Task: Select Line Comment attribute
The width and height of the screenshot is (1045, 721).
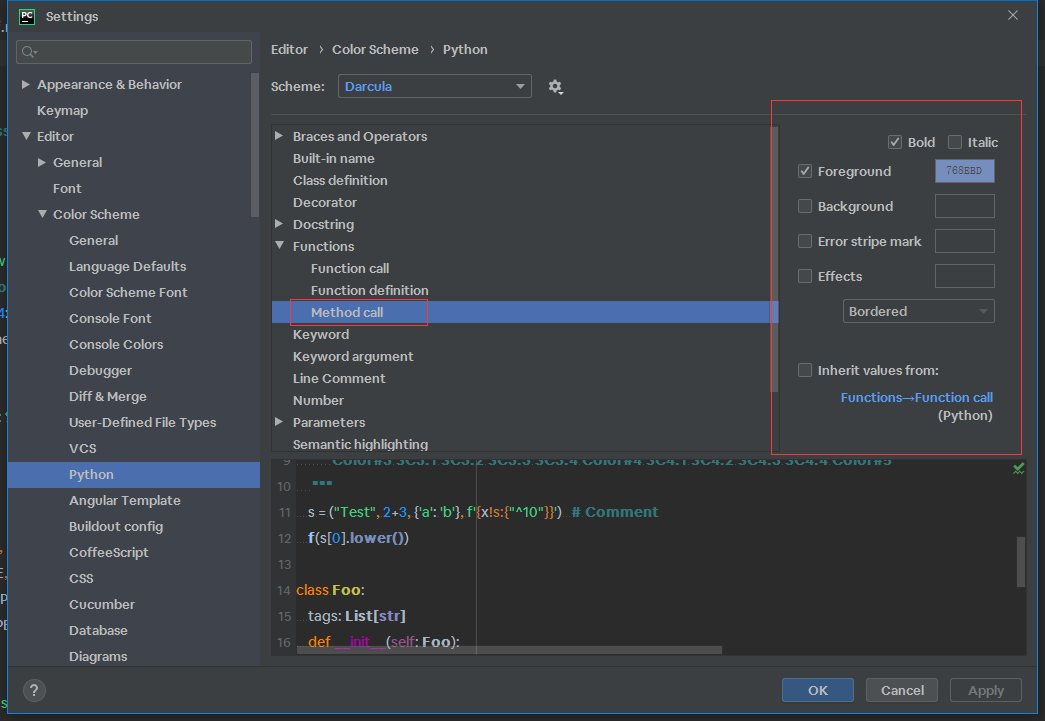Action: pyautogui.click(x=339, y=378)
